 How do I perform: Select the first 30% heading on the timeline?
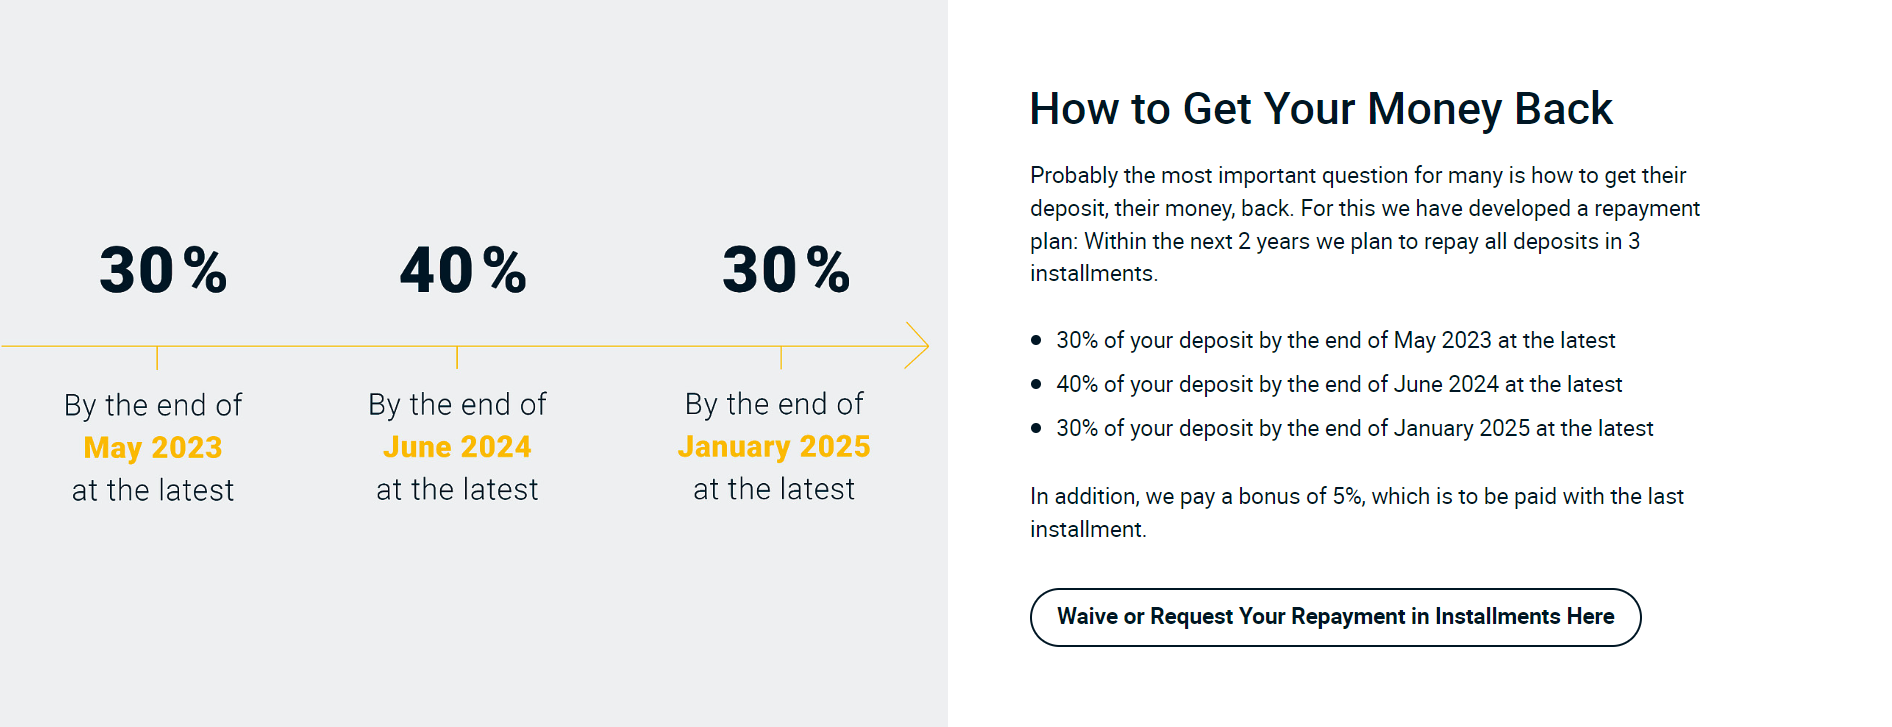163,270
